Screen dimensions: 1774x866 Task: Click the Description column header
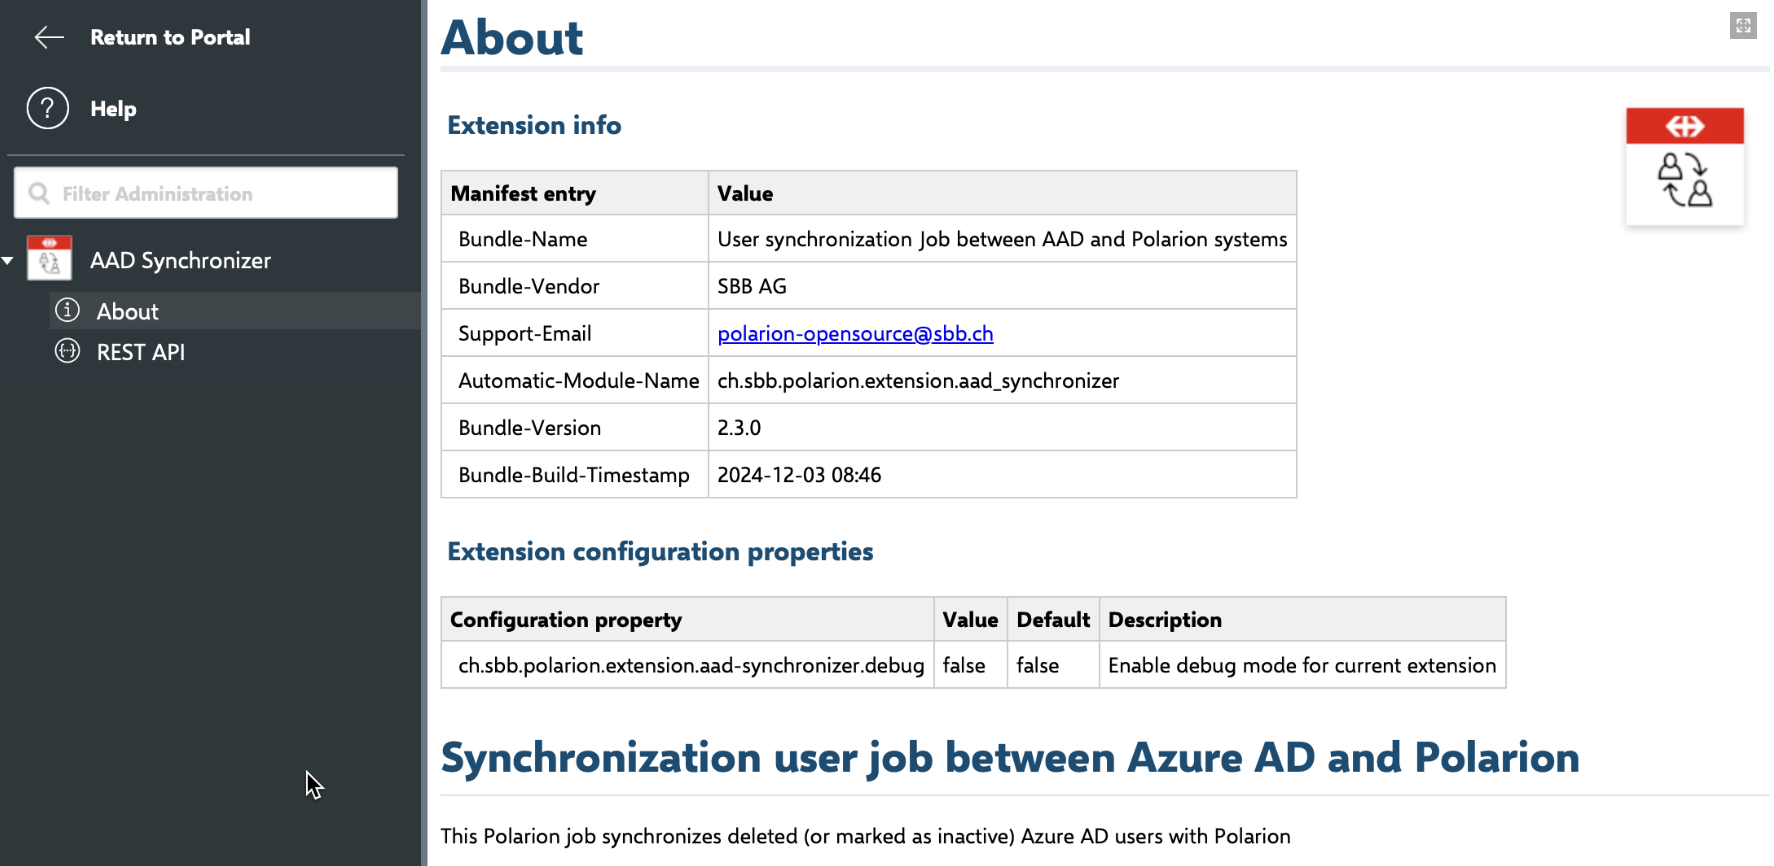(x=1303, y=619)
